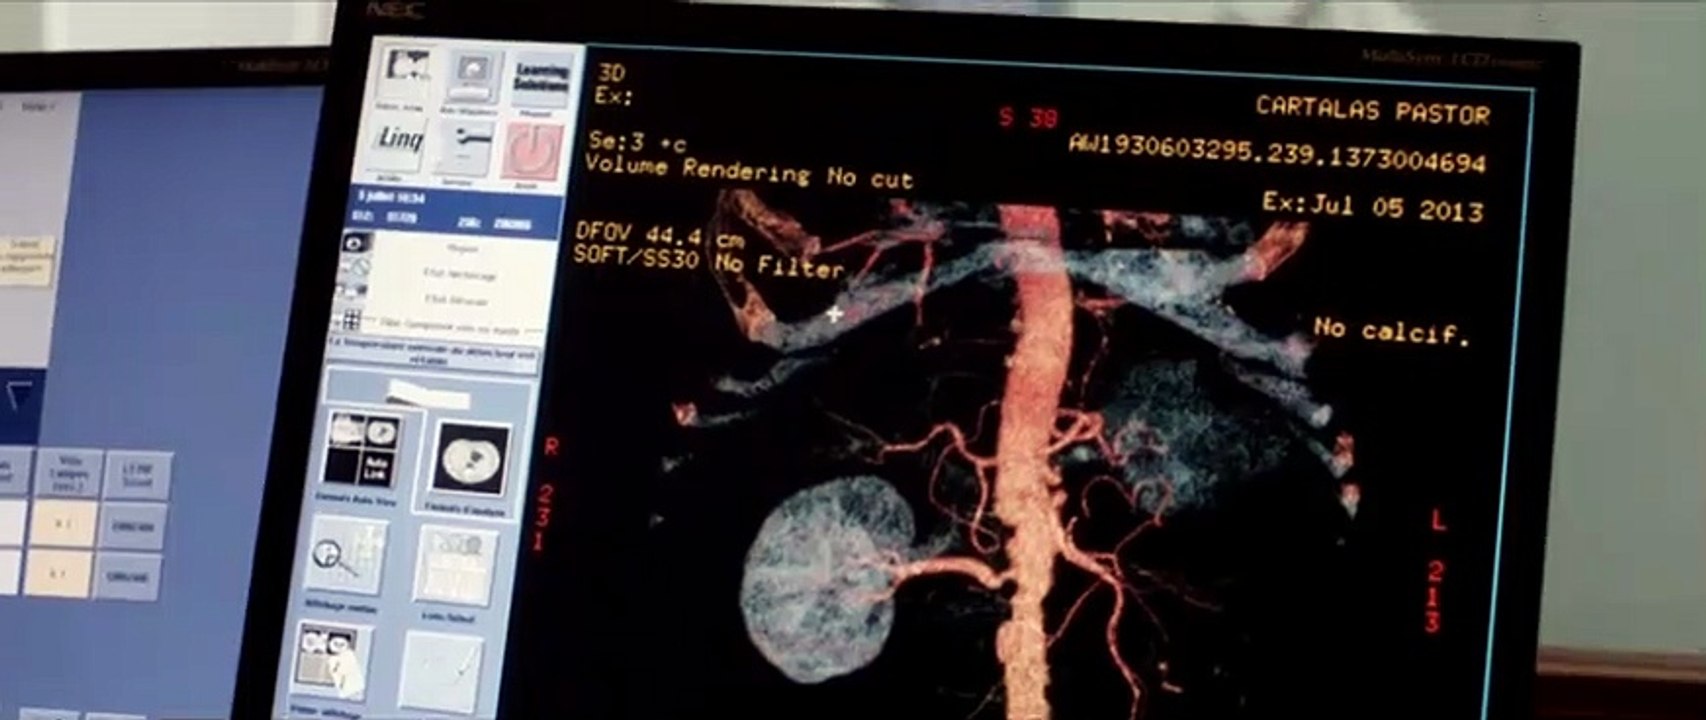Image resolution: width=1706 pixels, height=720 pixels.
Task: Click the exam date 'Ex:Jul 05 2013'
Action: coord(1372,206)
